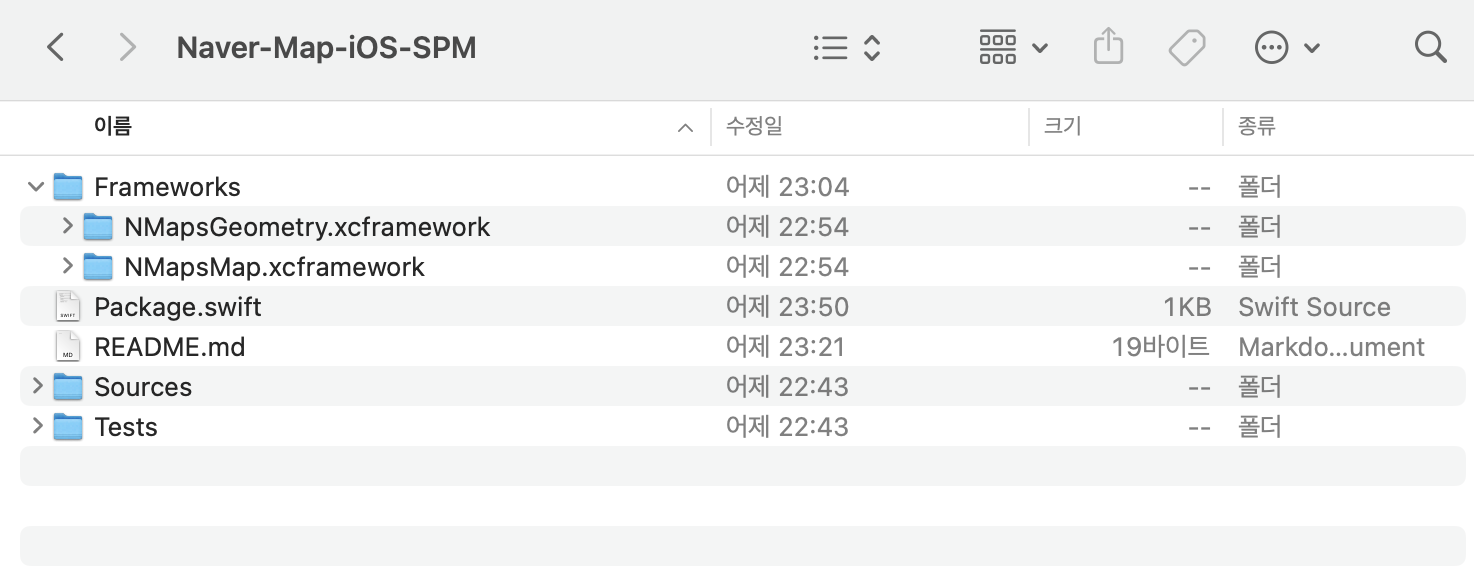Expand the Sources folder
The width and height of the screenshot is (1474, 583).
pyautogui.click(x=37, y=387)
